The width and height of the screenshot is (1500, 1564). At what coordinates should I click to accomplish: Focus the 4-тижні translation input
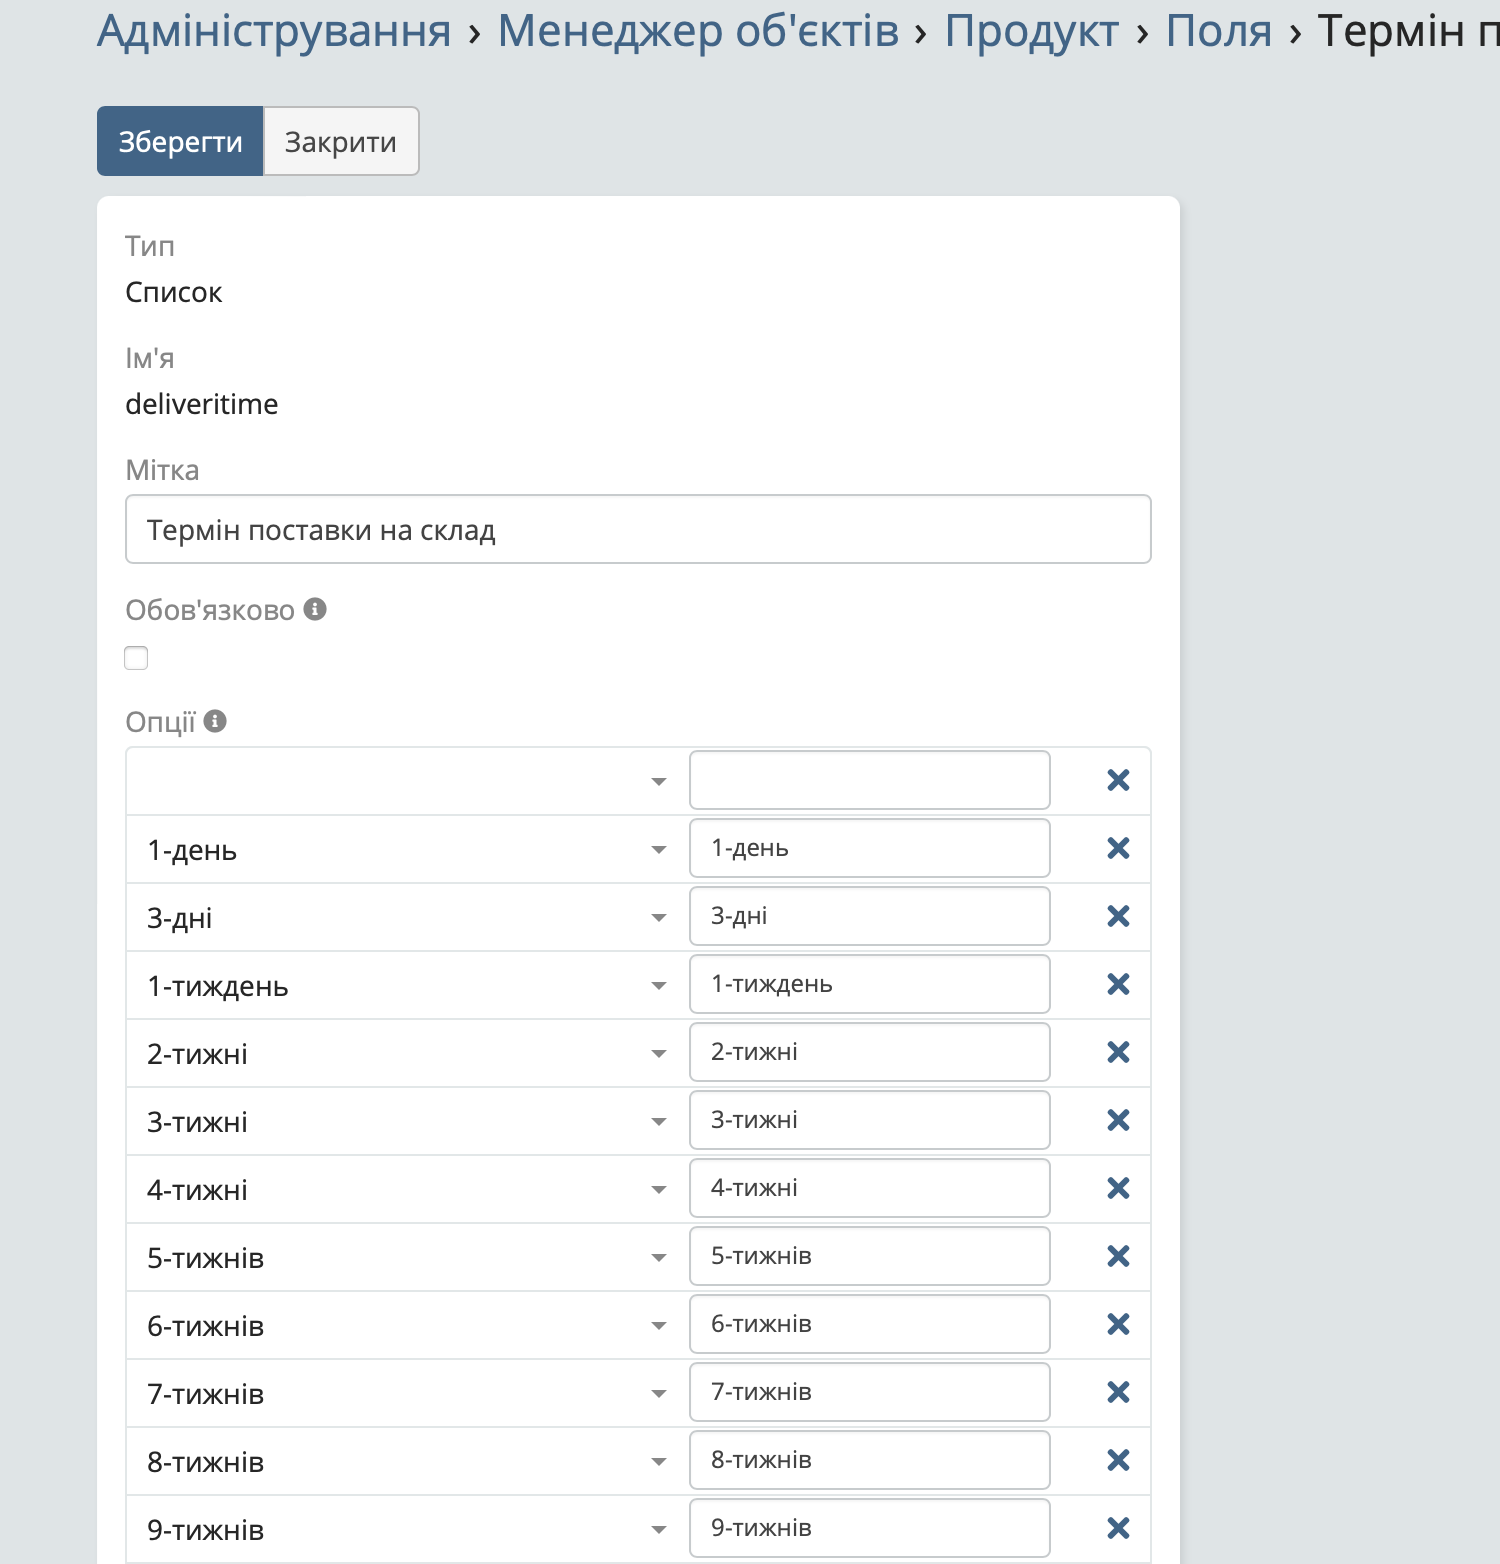pos(869,1188)
